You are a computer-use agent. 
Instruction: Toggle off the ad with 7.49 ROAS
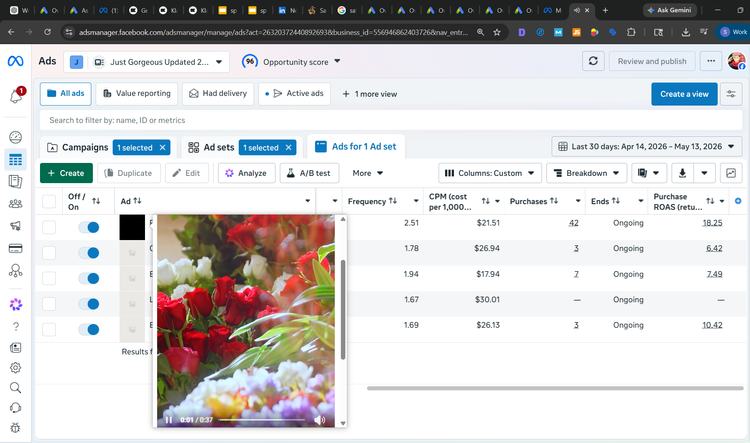(x=89, y=278)
